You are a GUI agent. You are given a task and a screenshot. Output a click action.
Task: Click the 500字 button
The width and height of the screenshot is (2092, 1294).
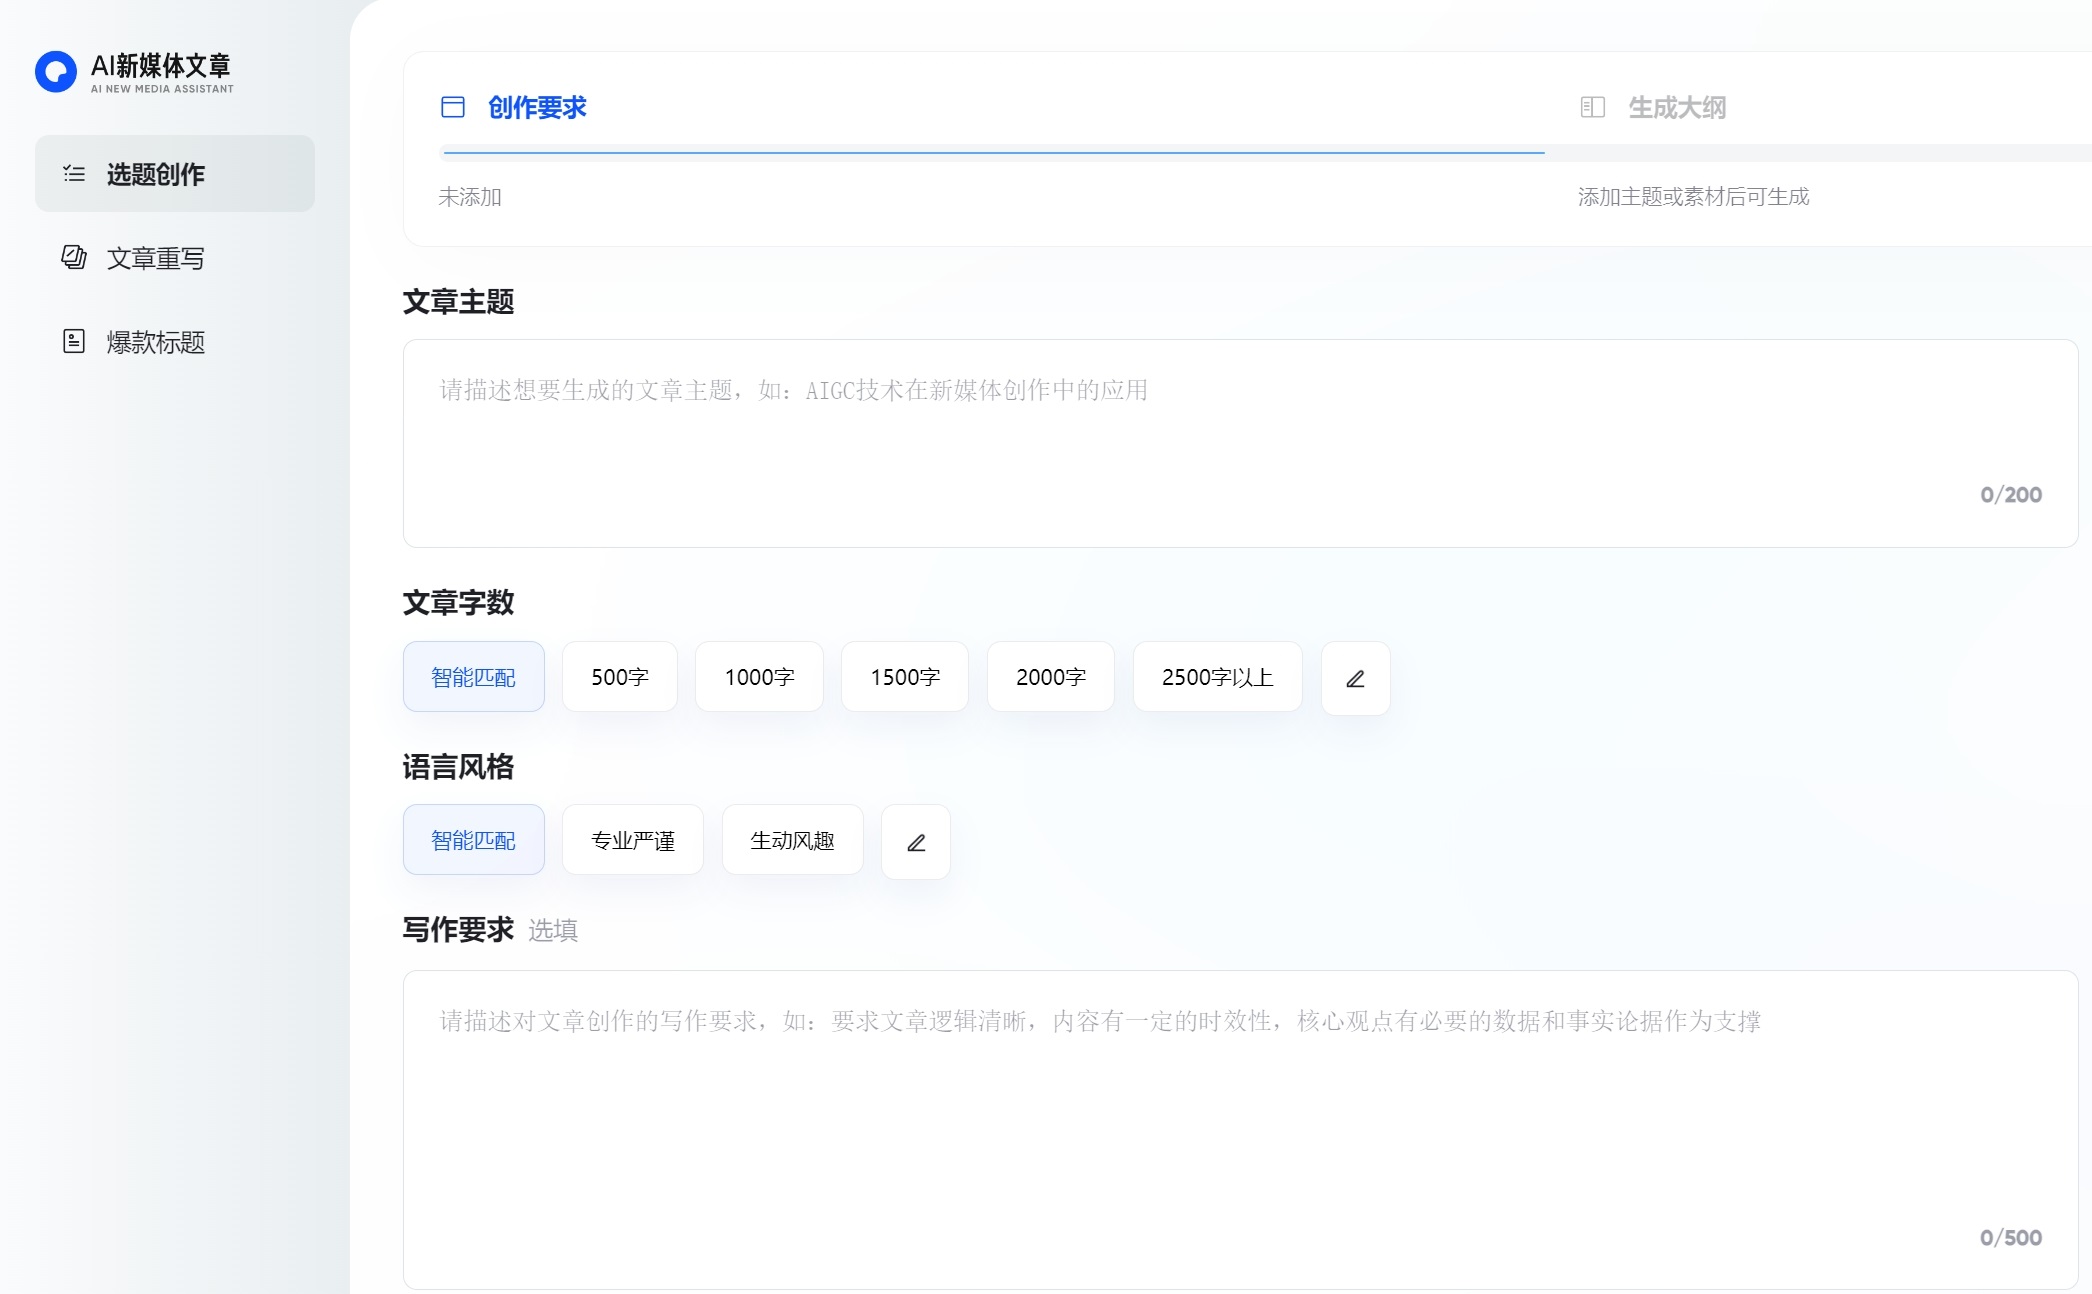pos(619,677)
